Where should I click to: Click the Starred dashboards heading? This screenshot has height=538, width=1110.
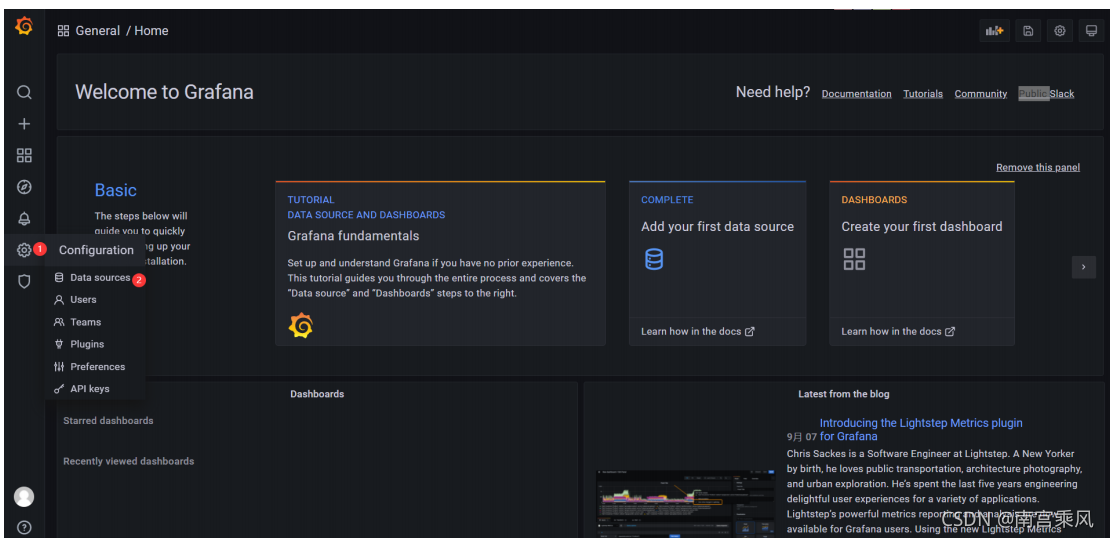(108, 420)
